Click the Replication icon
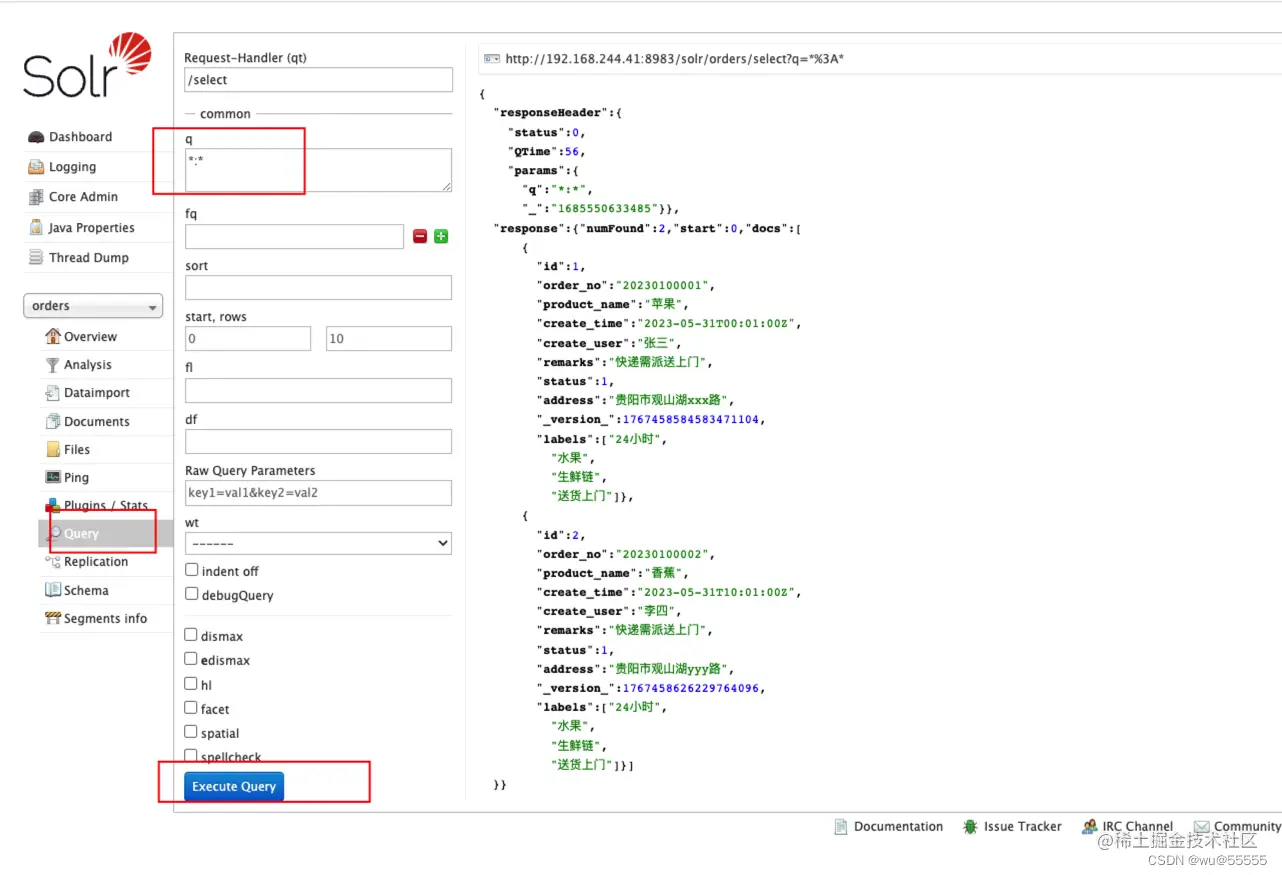This screenshot has height=875, width=1282. (x=53, y=562)
